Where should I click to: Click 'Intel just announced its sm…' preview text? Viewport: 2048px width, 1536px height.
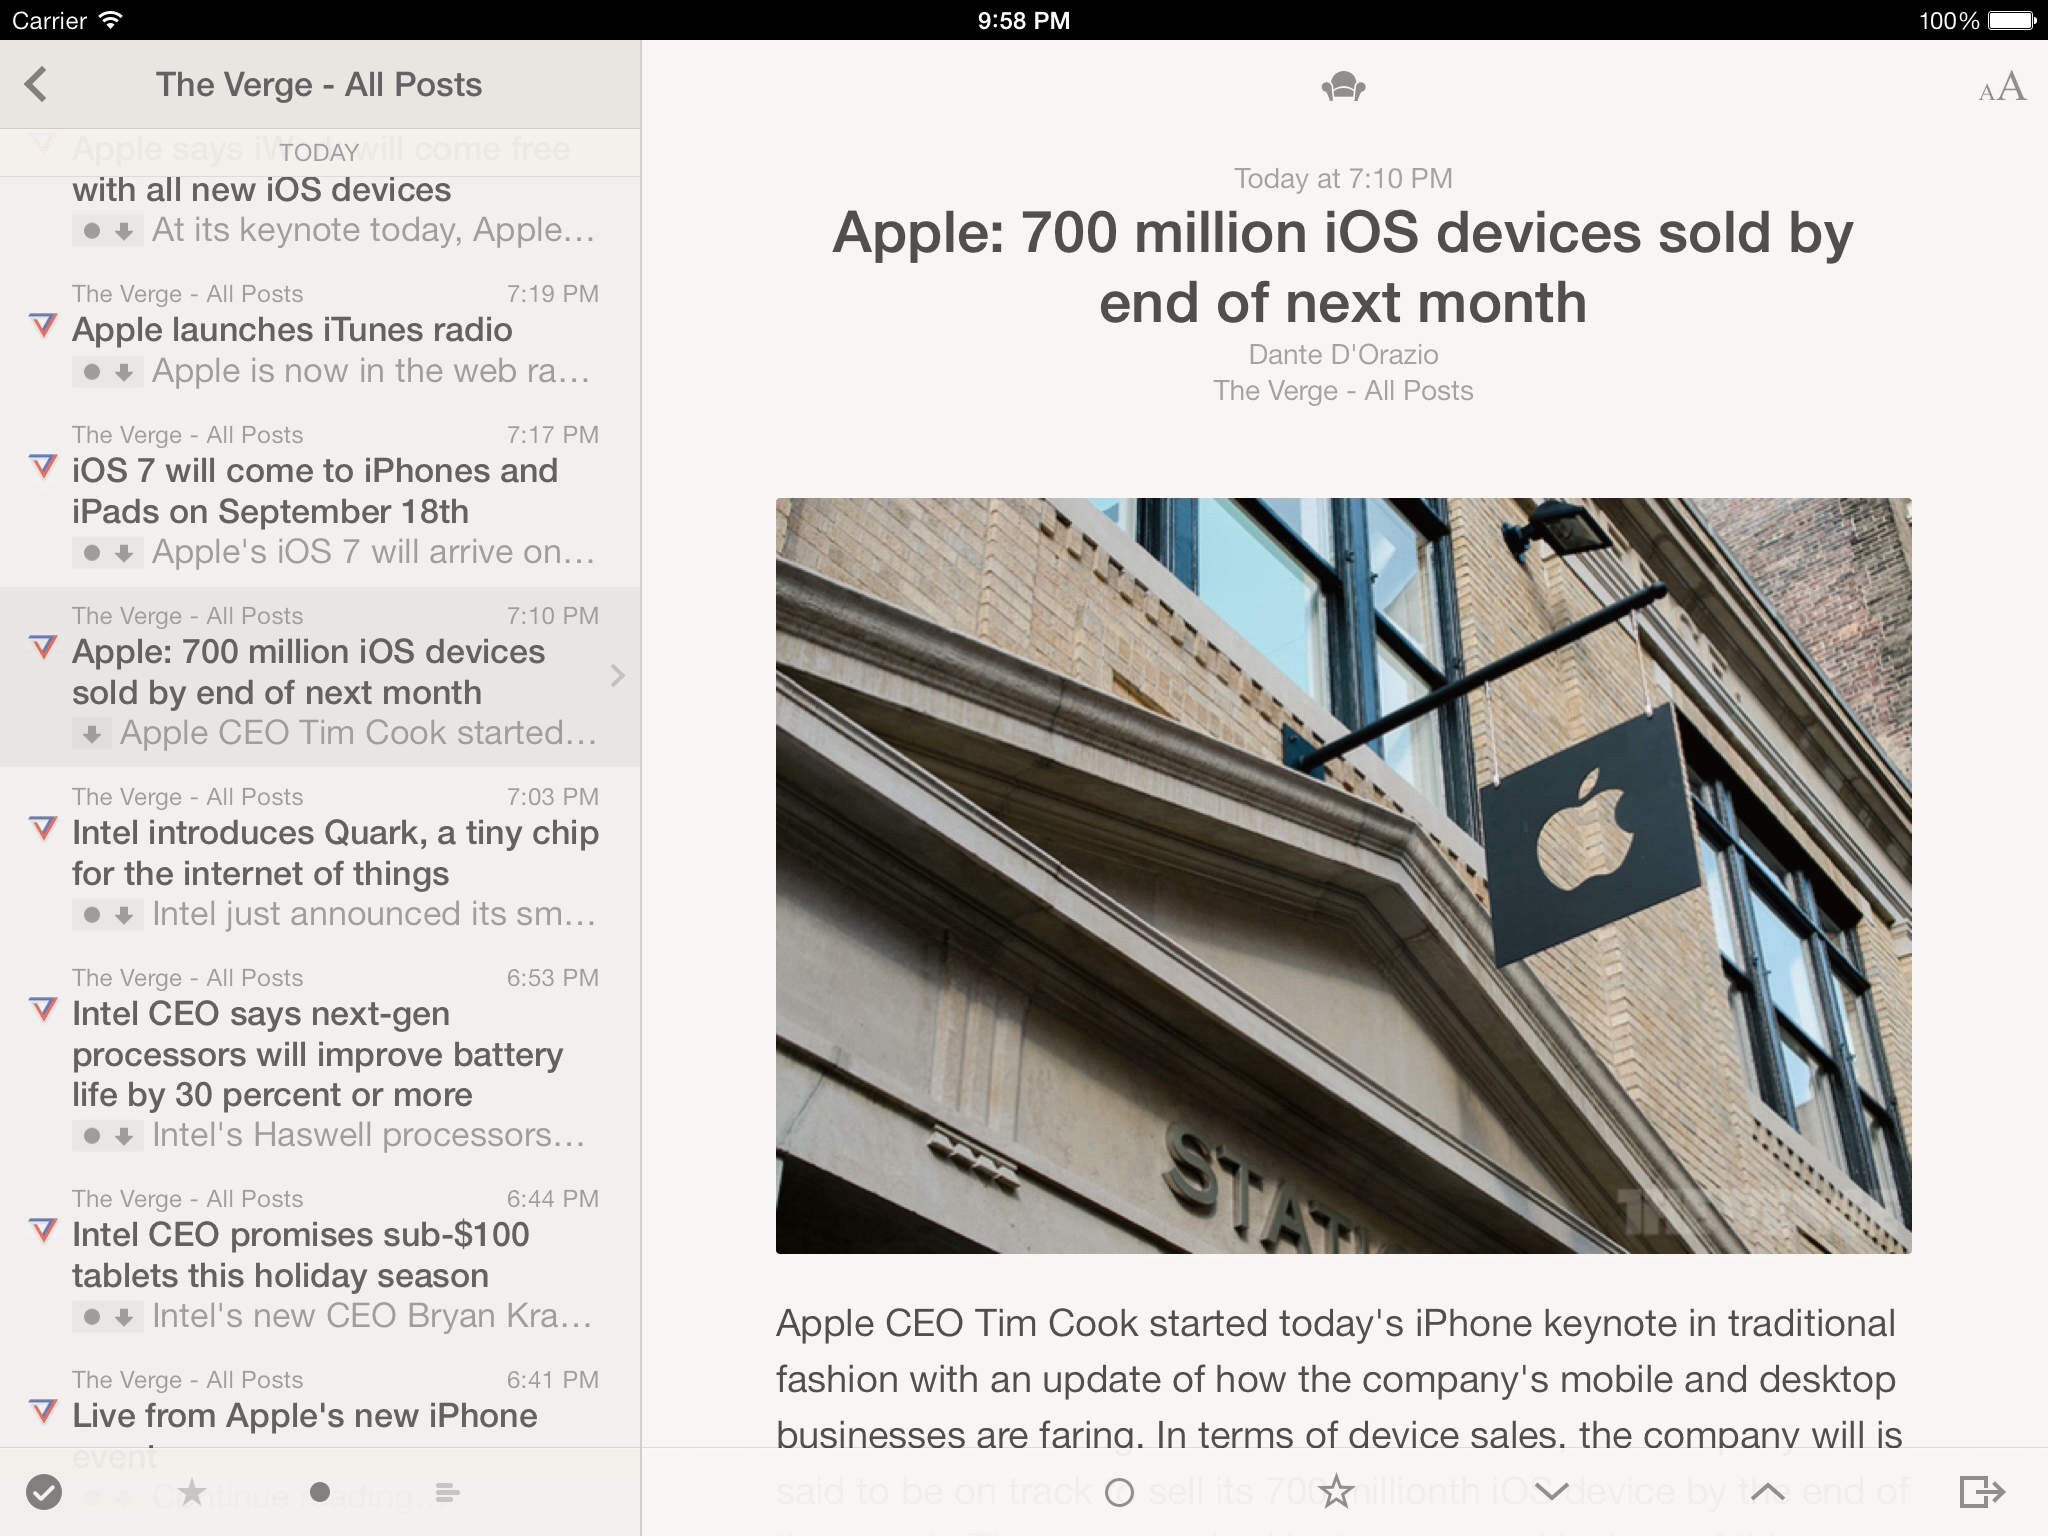(374, 915)
